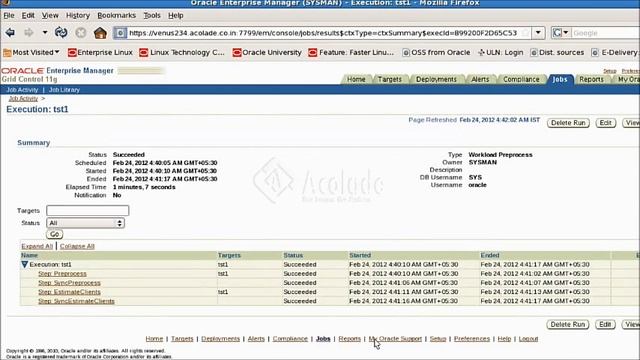Image resolution: width=640 pixels, height=360 pixels.
Task: Click the top Delete Run button
Action: 568,123
